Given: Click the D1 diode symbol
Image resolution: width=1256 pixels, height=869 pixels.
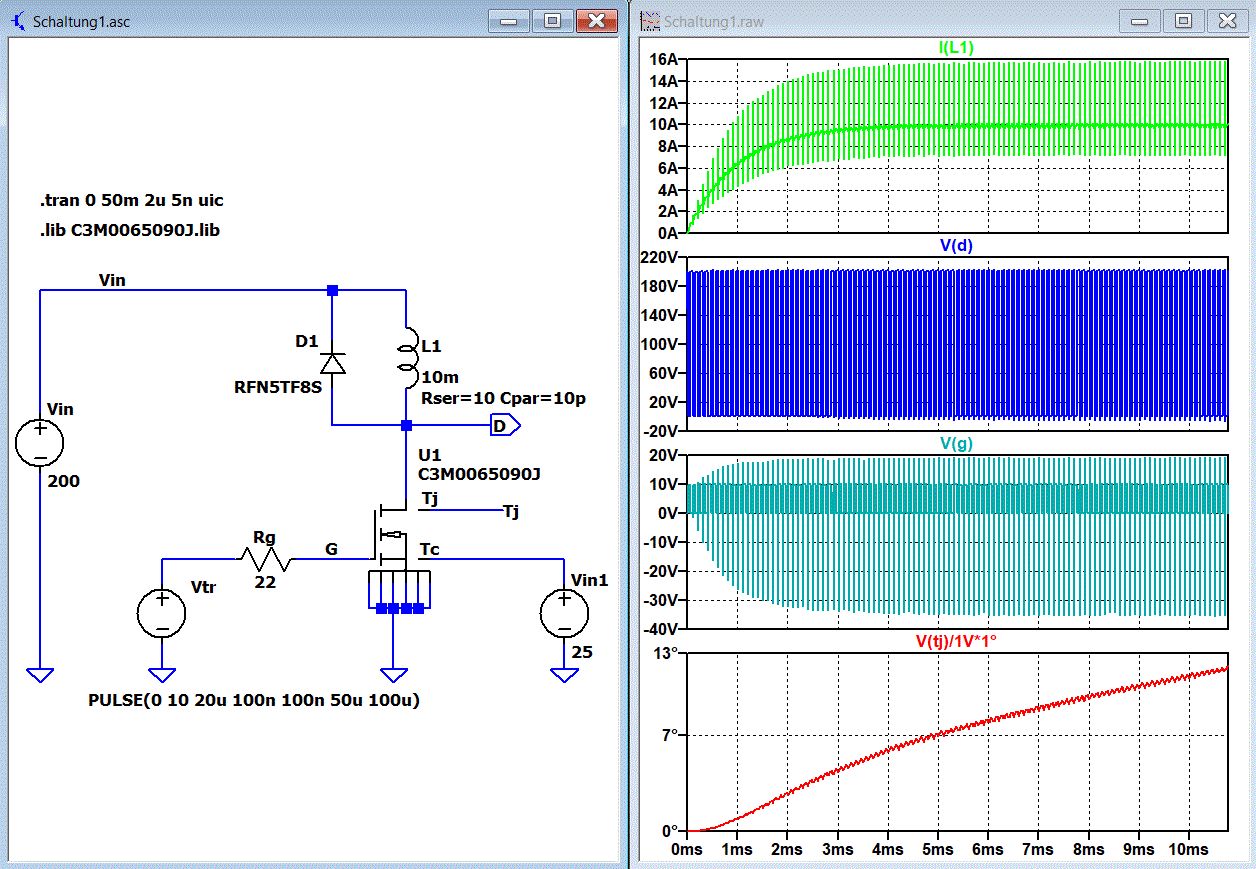Looking at the screenshot, I should click(x=332, y=363).
